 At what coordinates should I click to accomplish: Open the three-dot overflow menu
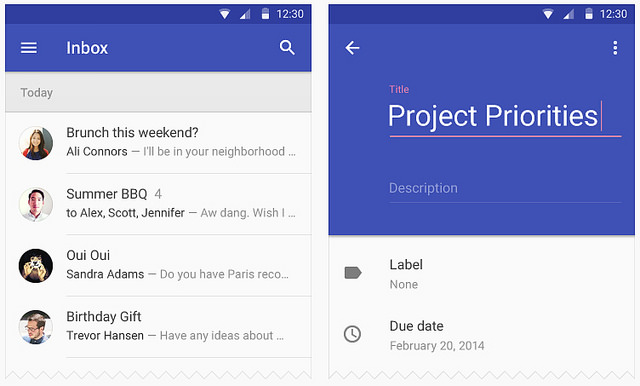(615, 48)
